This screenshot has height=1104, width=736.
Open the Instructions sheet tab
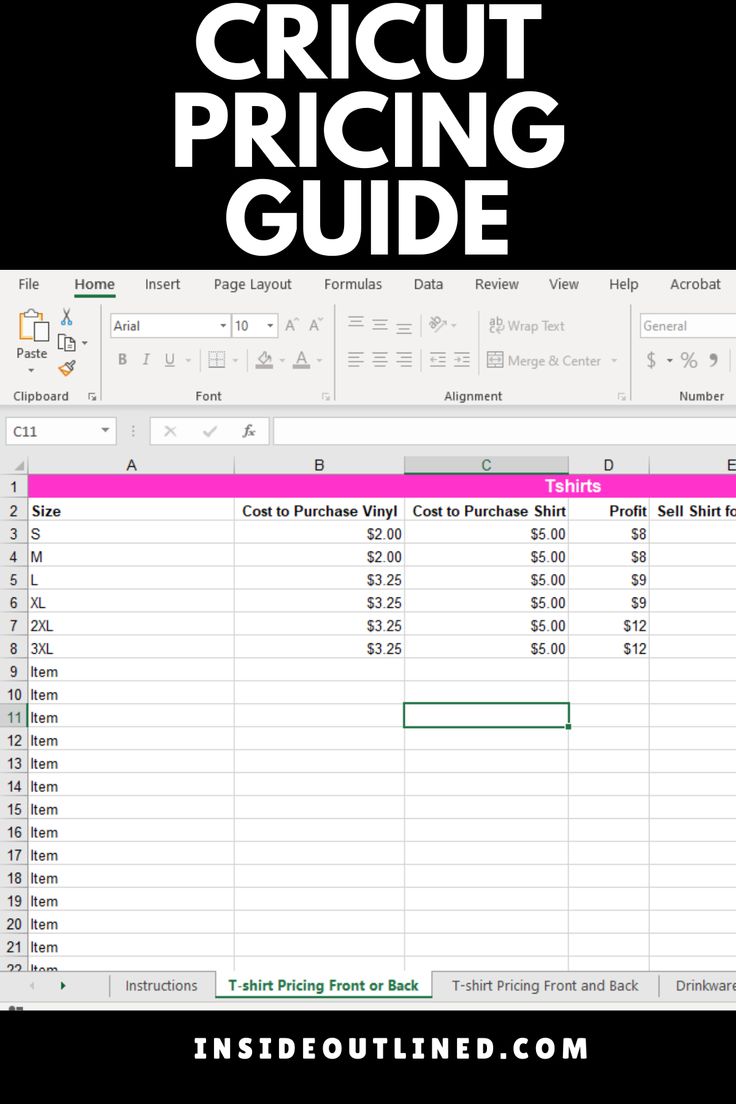[161, 985]
